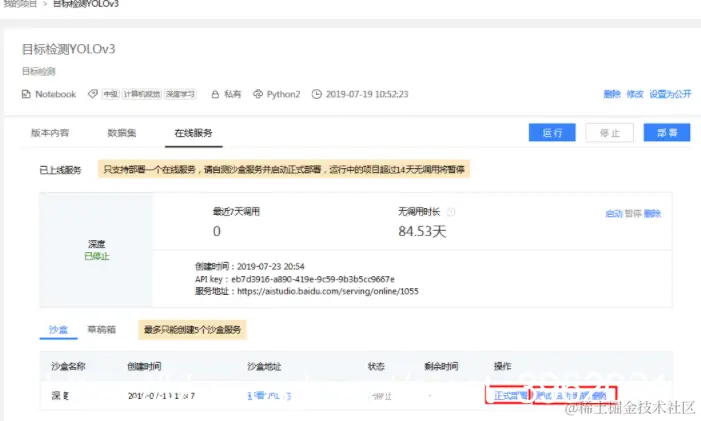Click the API key value eb7d3916
The image size is (701, 421).
pyautogui.click(x=313, y=279)
